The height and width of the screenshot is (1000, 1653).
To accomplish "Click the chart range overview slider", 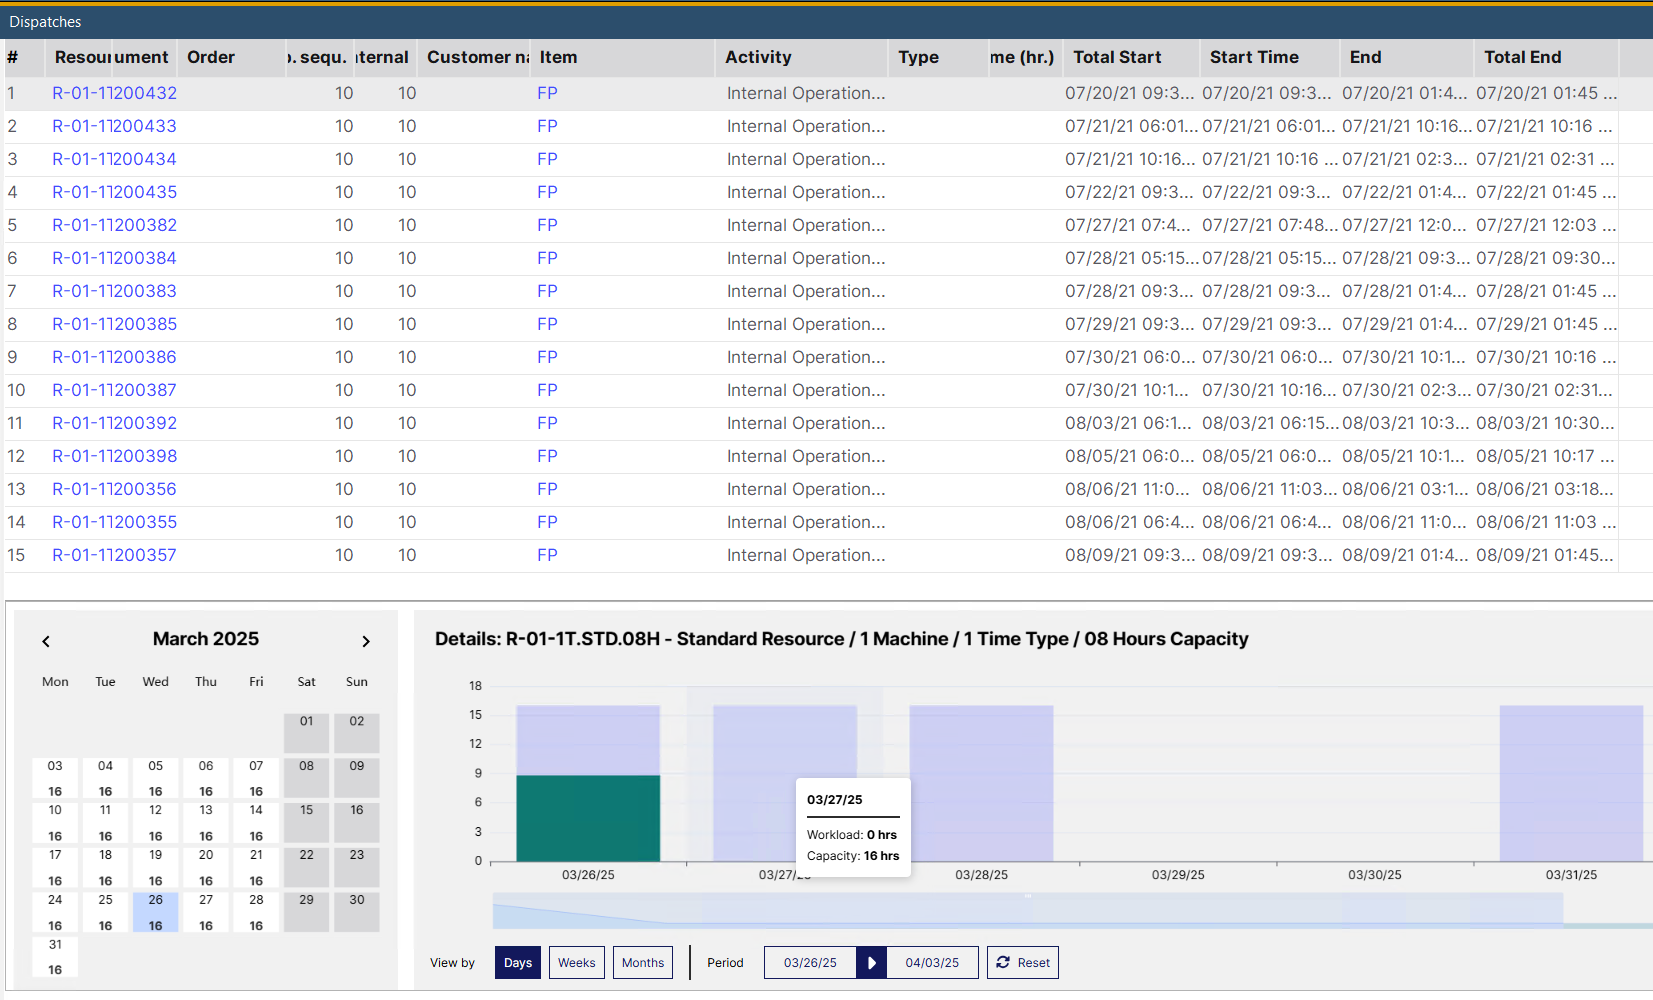I will tap(1027, 910).
